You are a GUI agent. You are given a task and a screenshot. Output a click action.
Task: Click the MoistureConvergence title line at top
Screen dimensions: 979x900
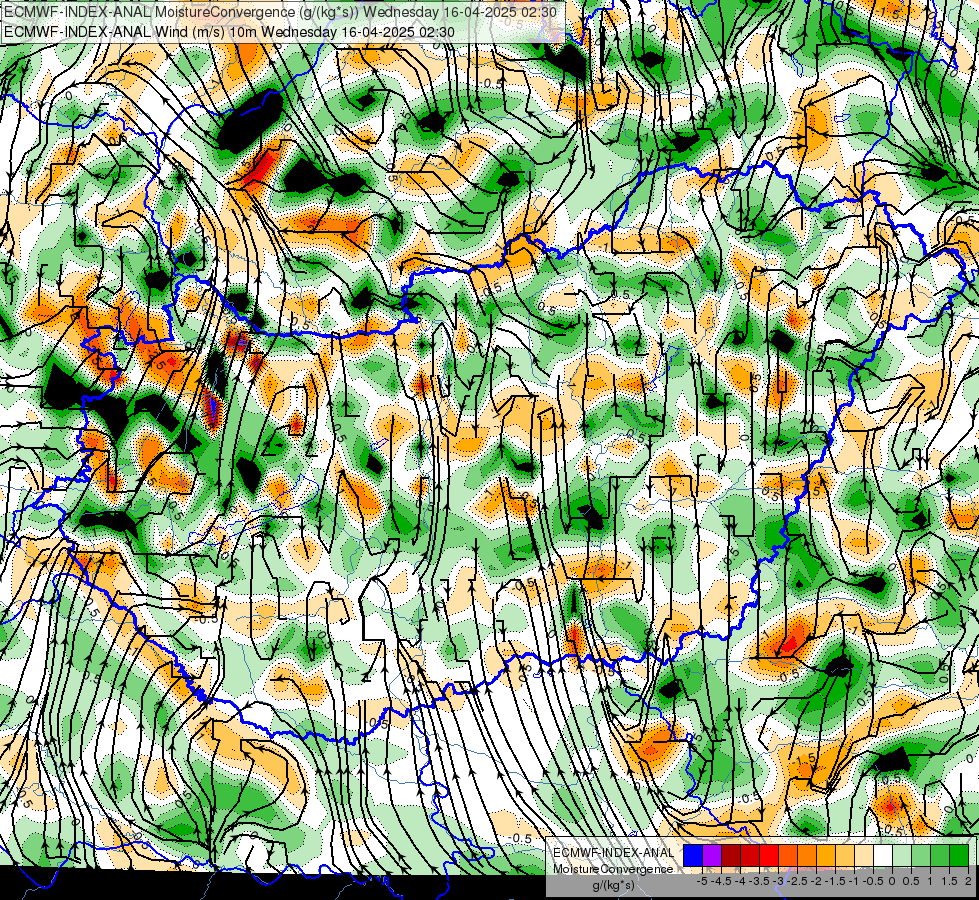tap(280, 12)
